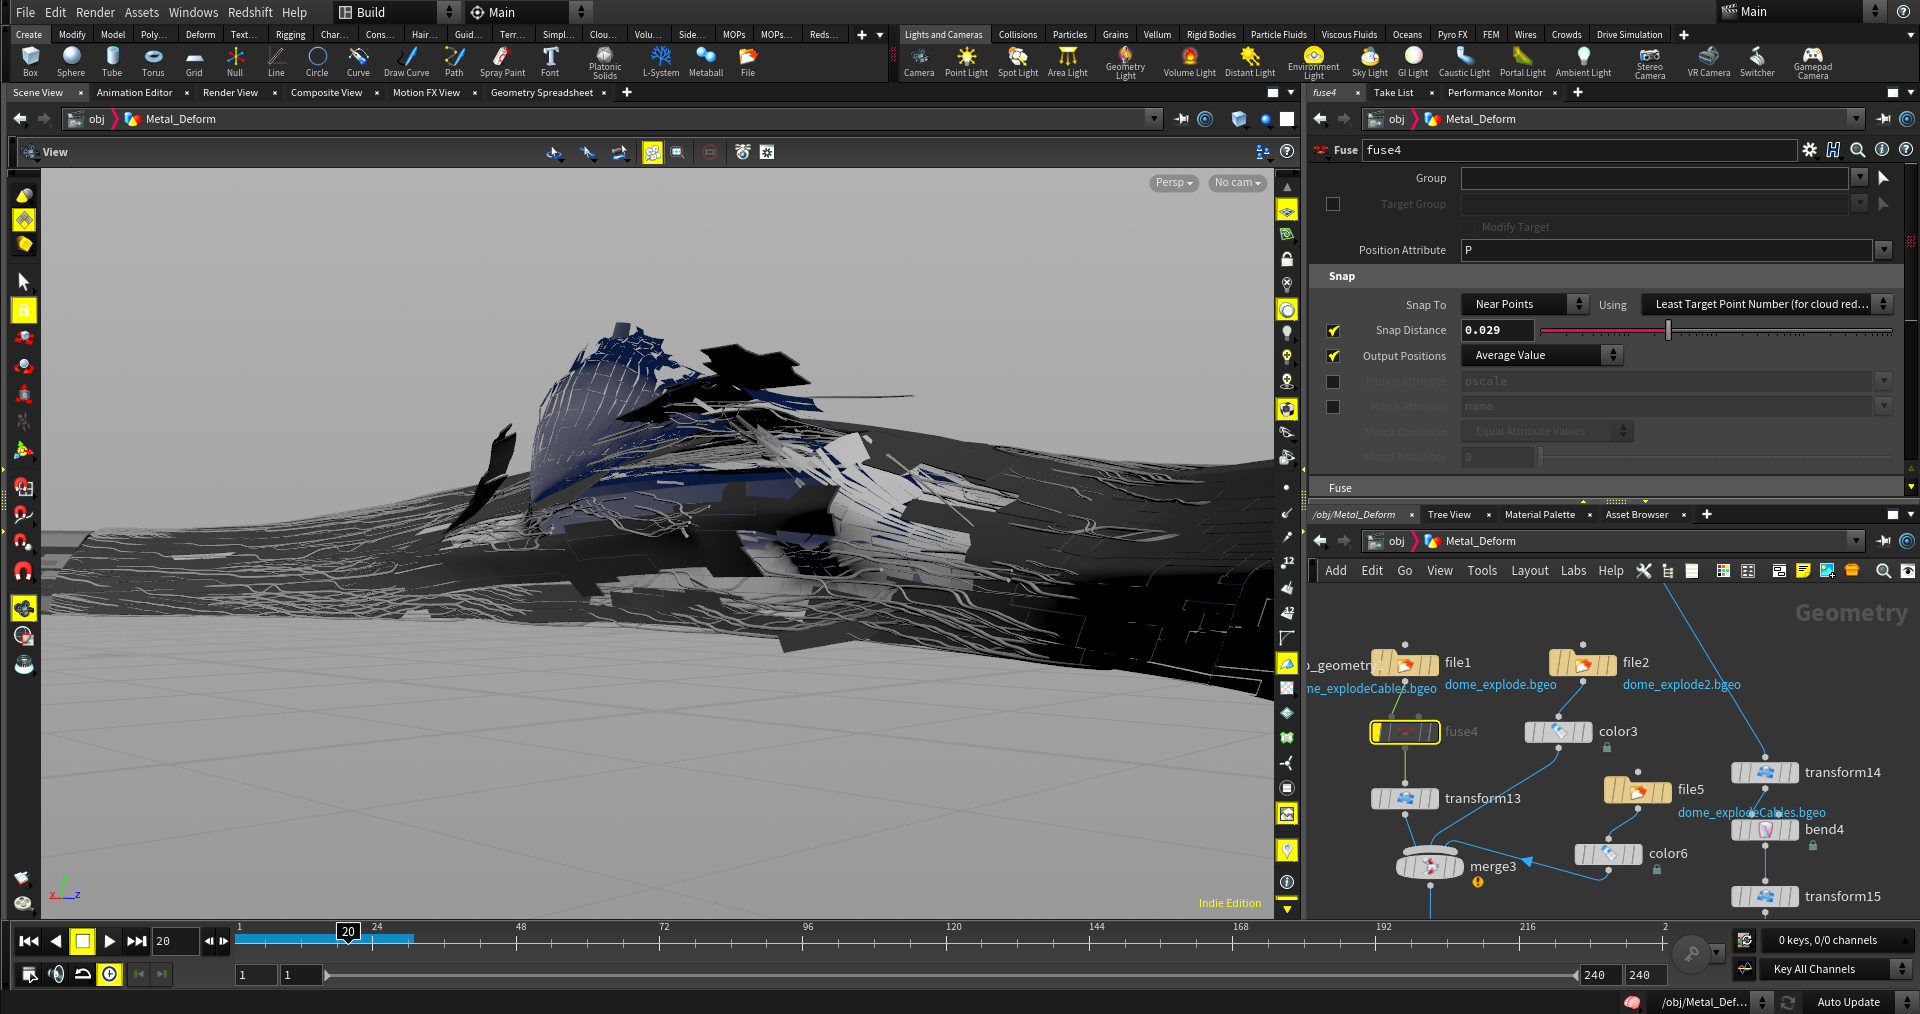Click the network editor Tools button
The height and width of the screenshot is (1014, 1920).
pyautogui.click(x=1482, y=571)
